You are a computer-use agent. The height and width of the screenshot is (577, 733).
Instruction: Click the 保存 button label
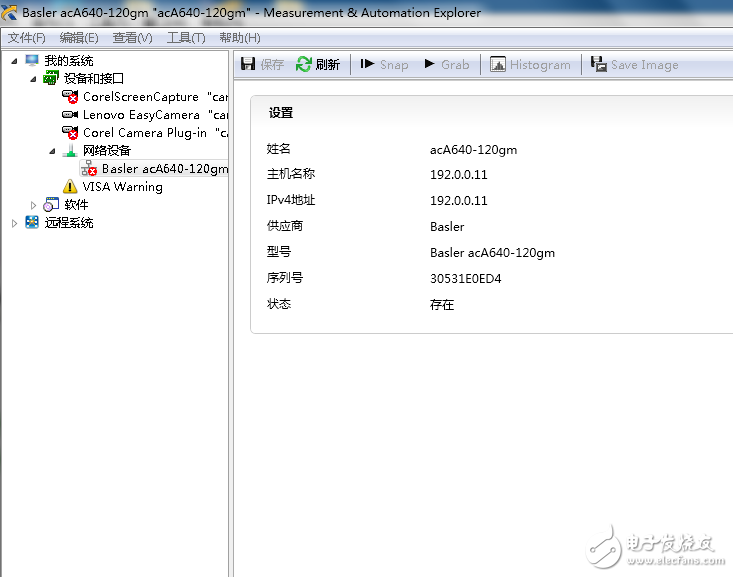(272, 65)
